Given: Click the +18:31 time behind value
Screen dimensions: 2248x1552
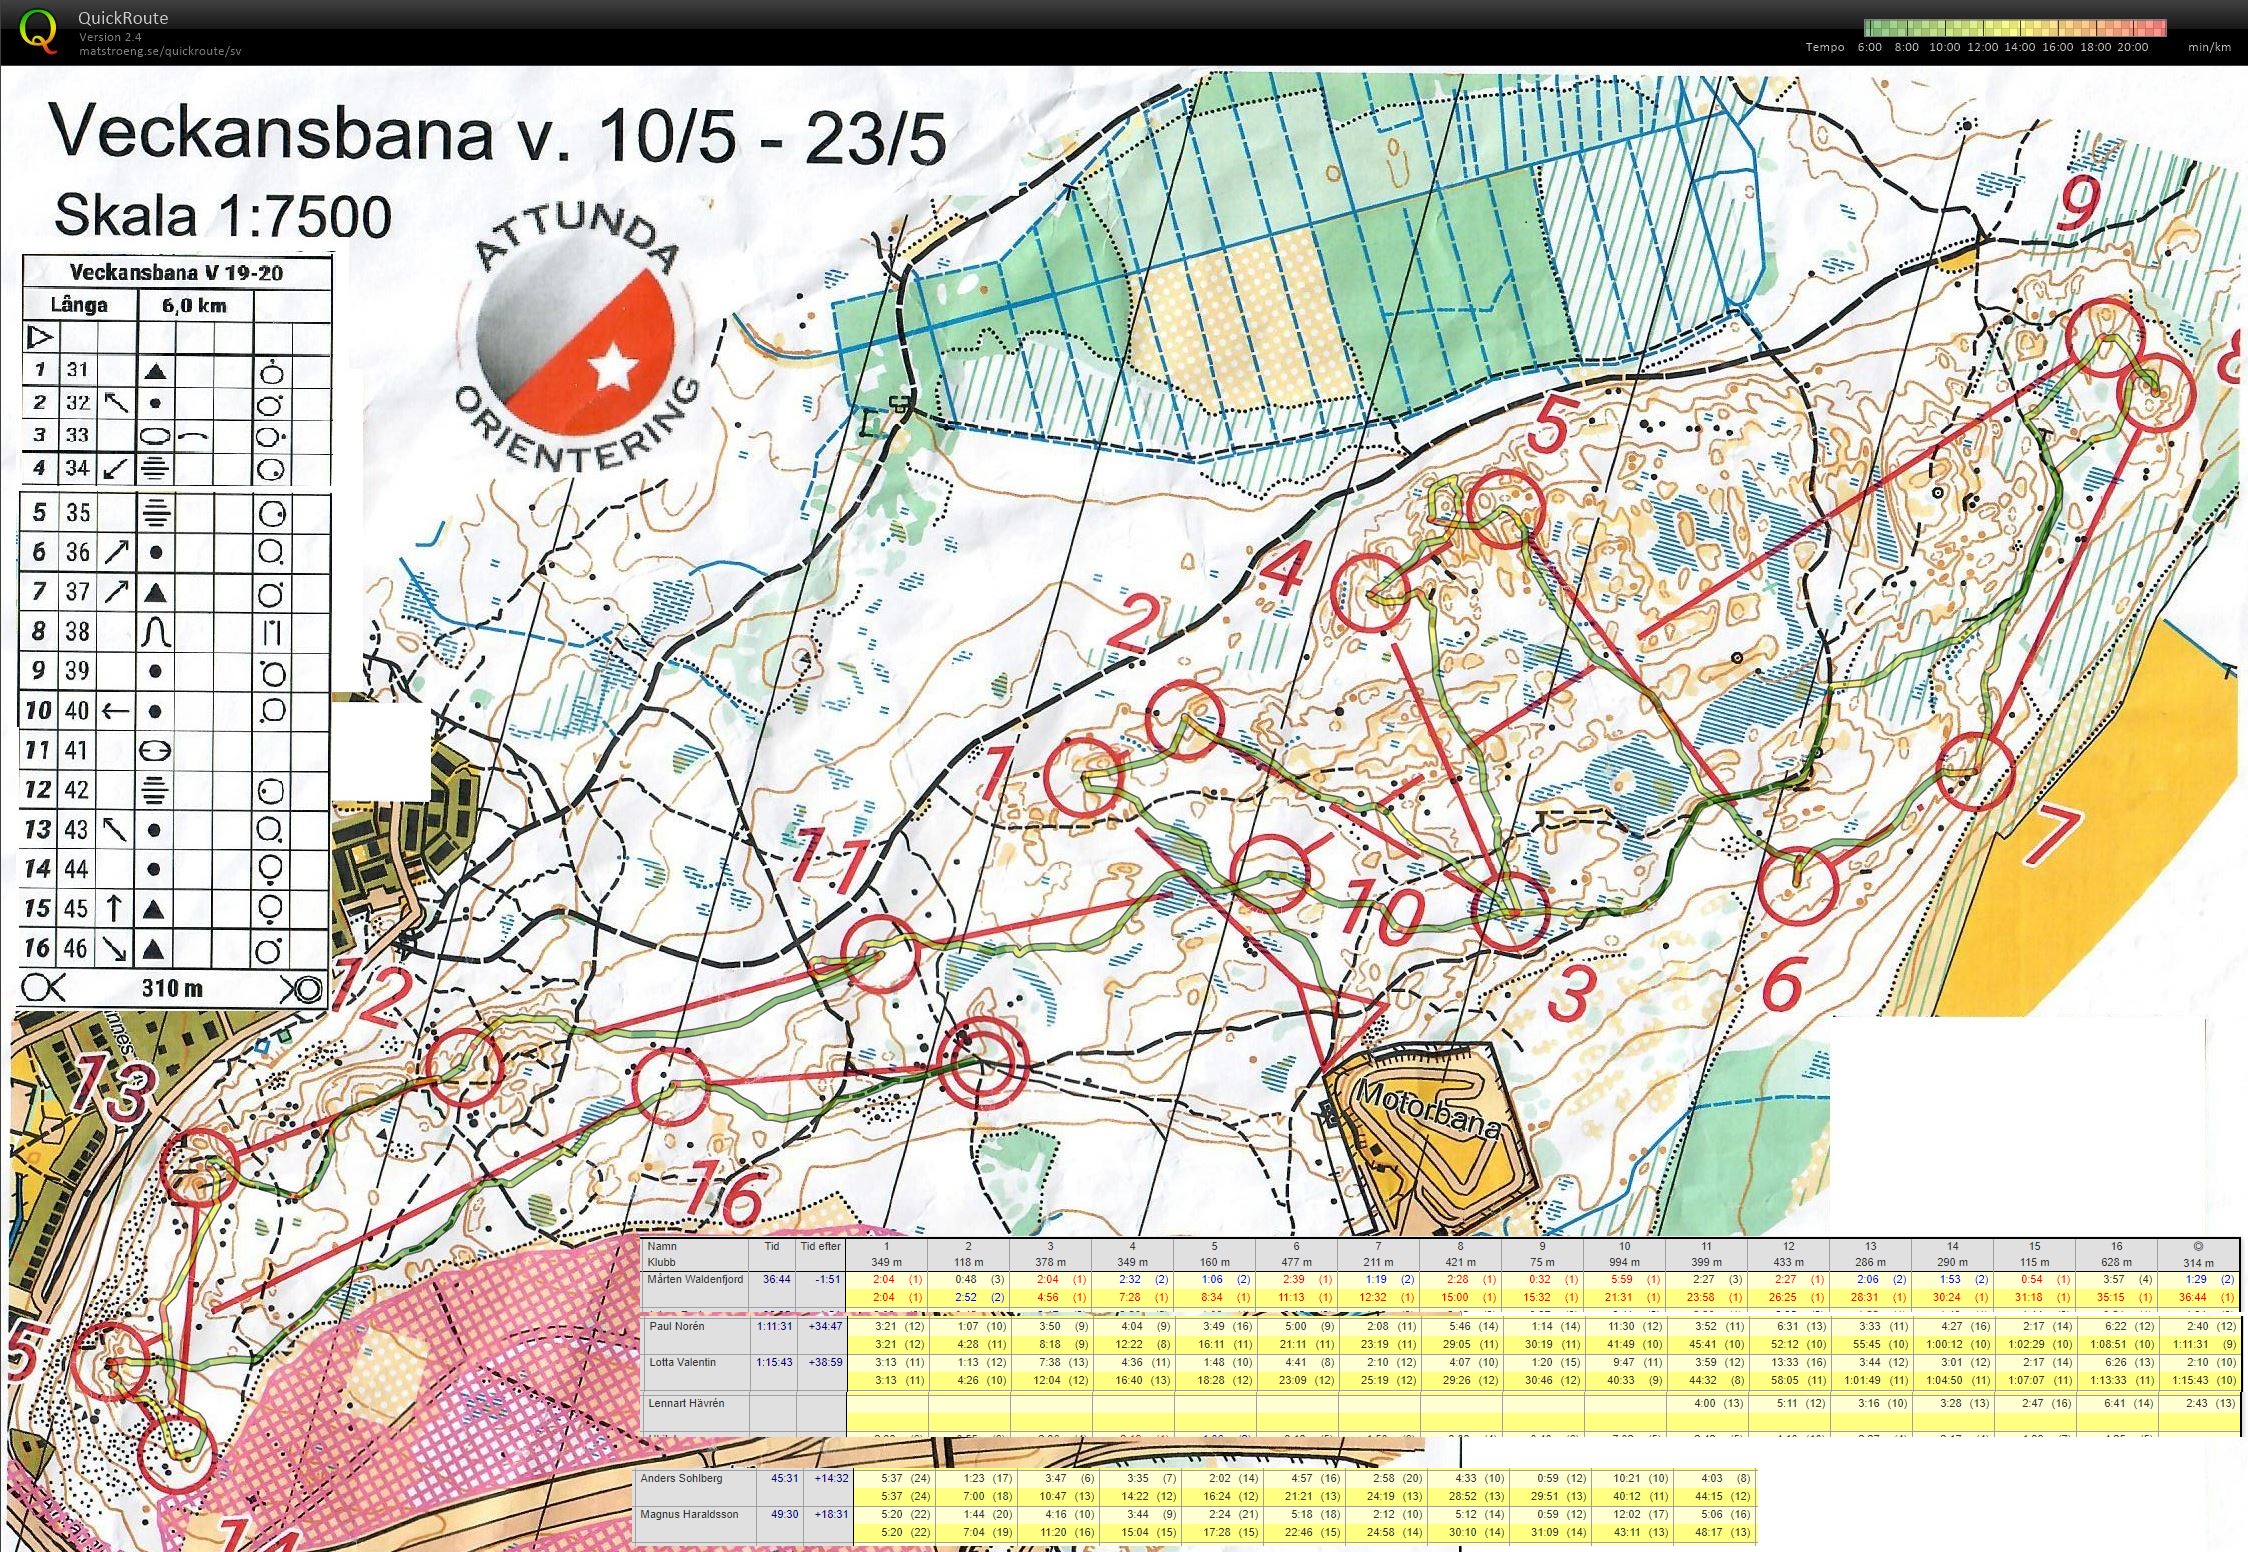Looking at the screenshot, I should 830,1514.
